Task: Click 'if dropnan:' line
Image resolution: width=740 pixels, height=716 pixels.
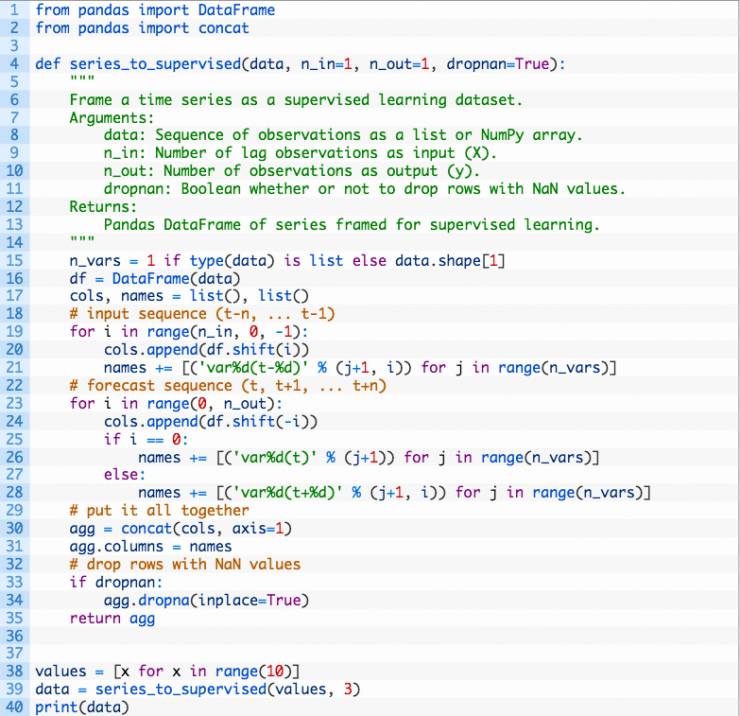Action: [116, 582]
